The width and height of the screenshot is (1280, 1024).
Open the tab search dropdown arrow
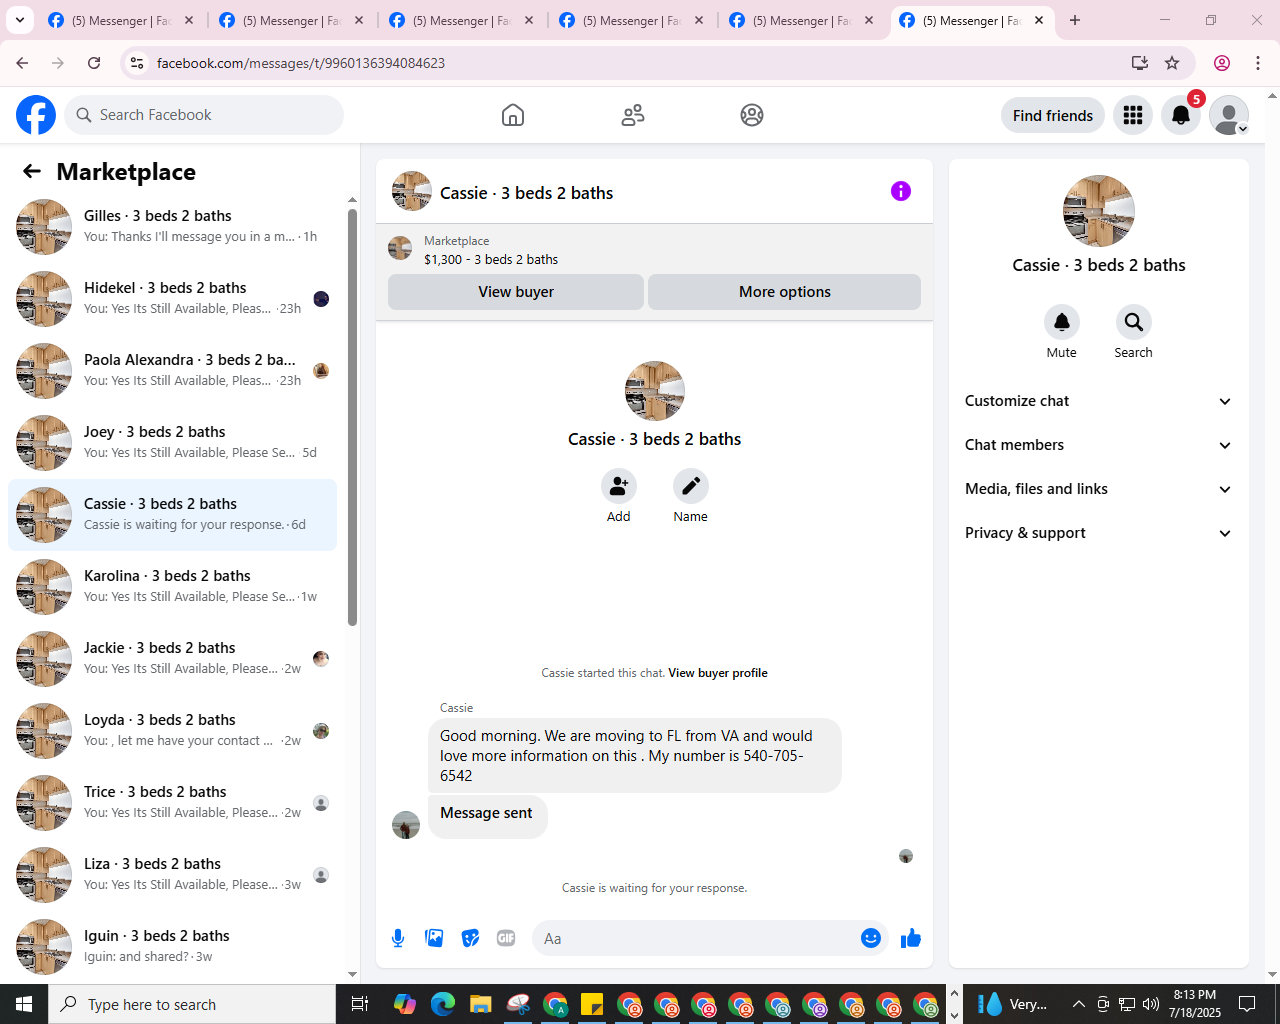coord(20,20)
